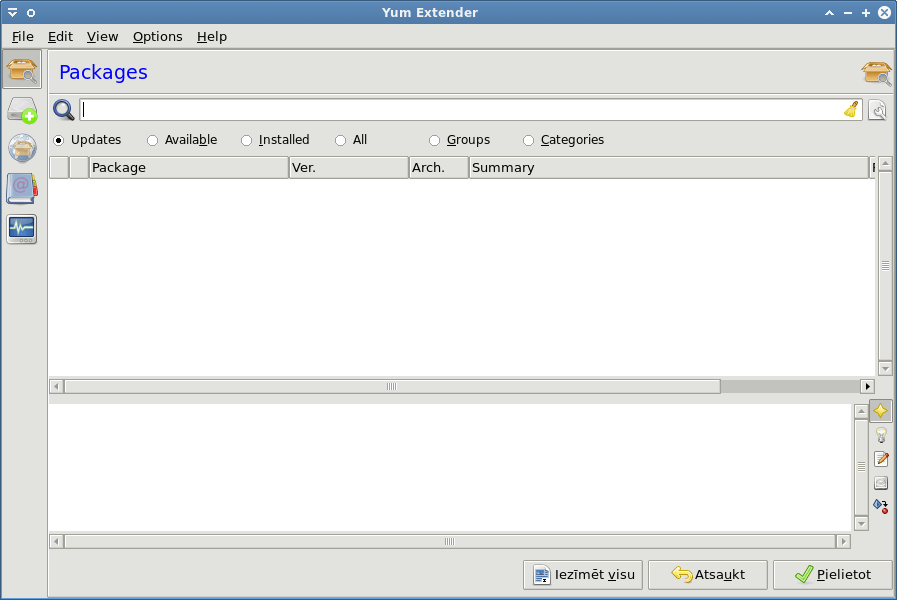This screenshot has height=600, width=897.
Task: Open the Packages view in sidebar
Action: [22, 69]
